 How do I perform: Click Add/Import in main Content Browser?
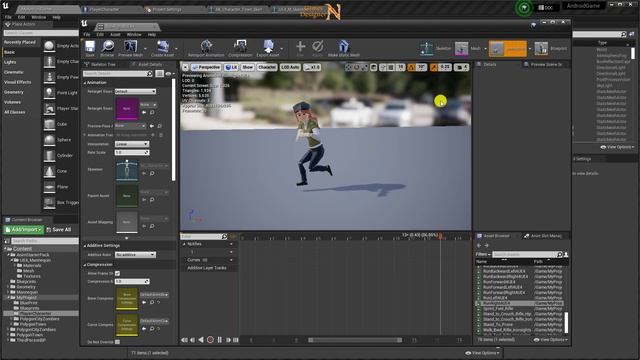tap(24, 230)
